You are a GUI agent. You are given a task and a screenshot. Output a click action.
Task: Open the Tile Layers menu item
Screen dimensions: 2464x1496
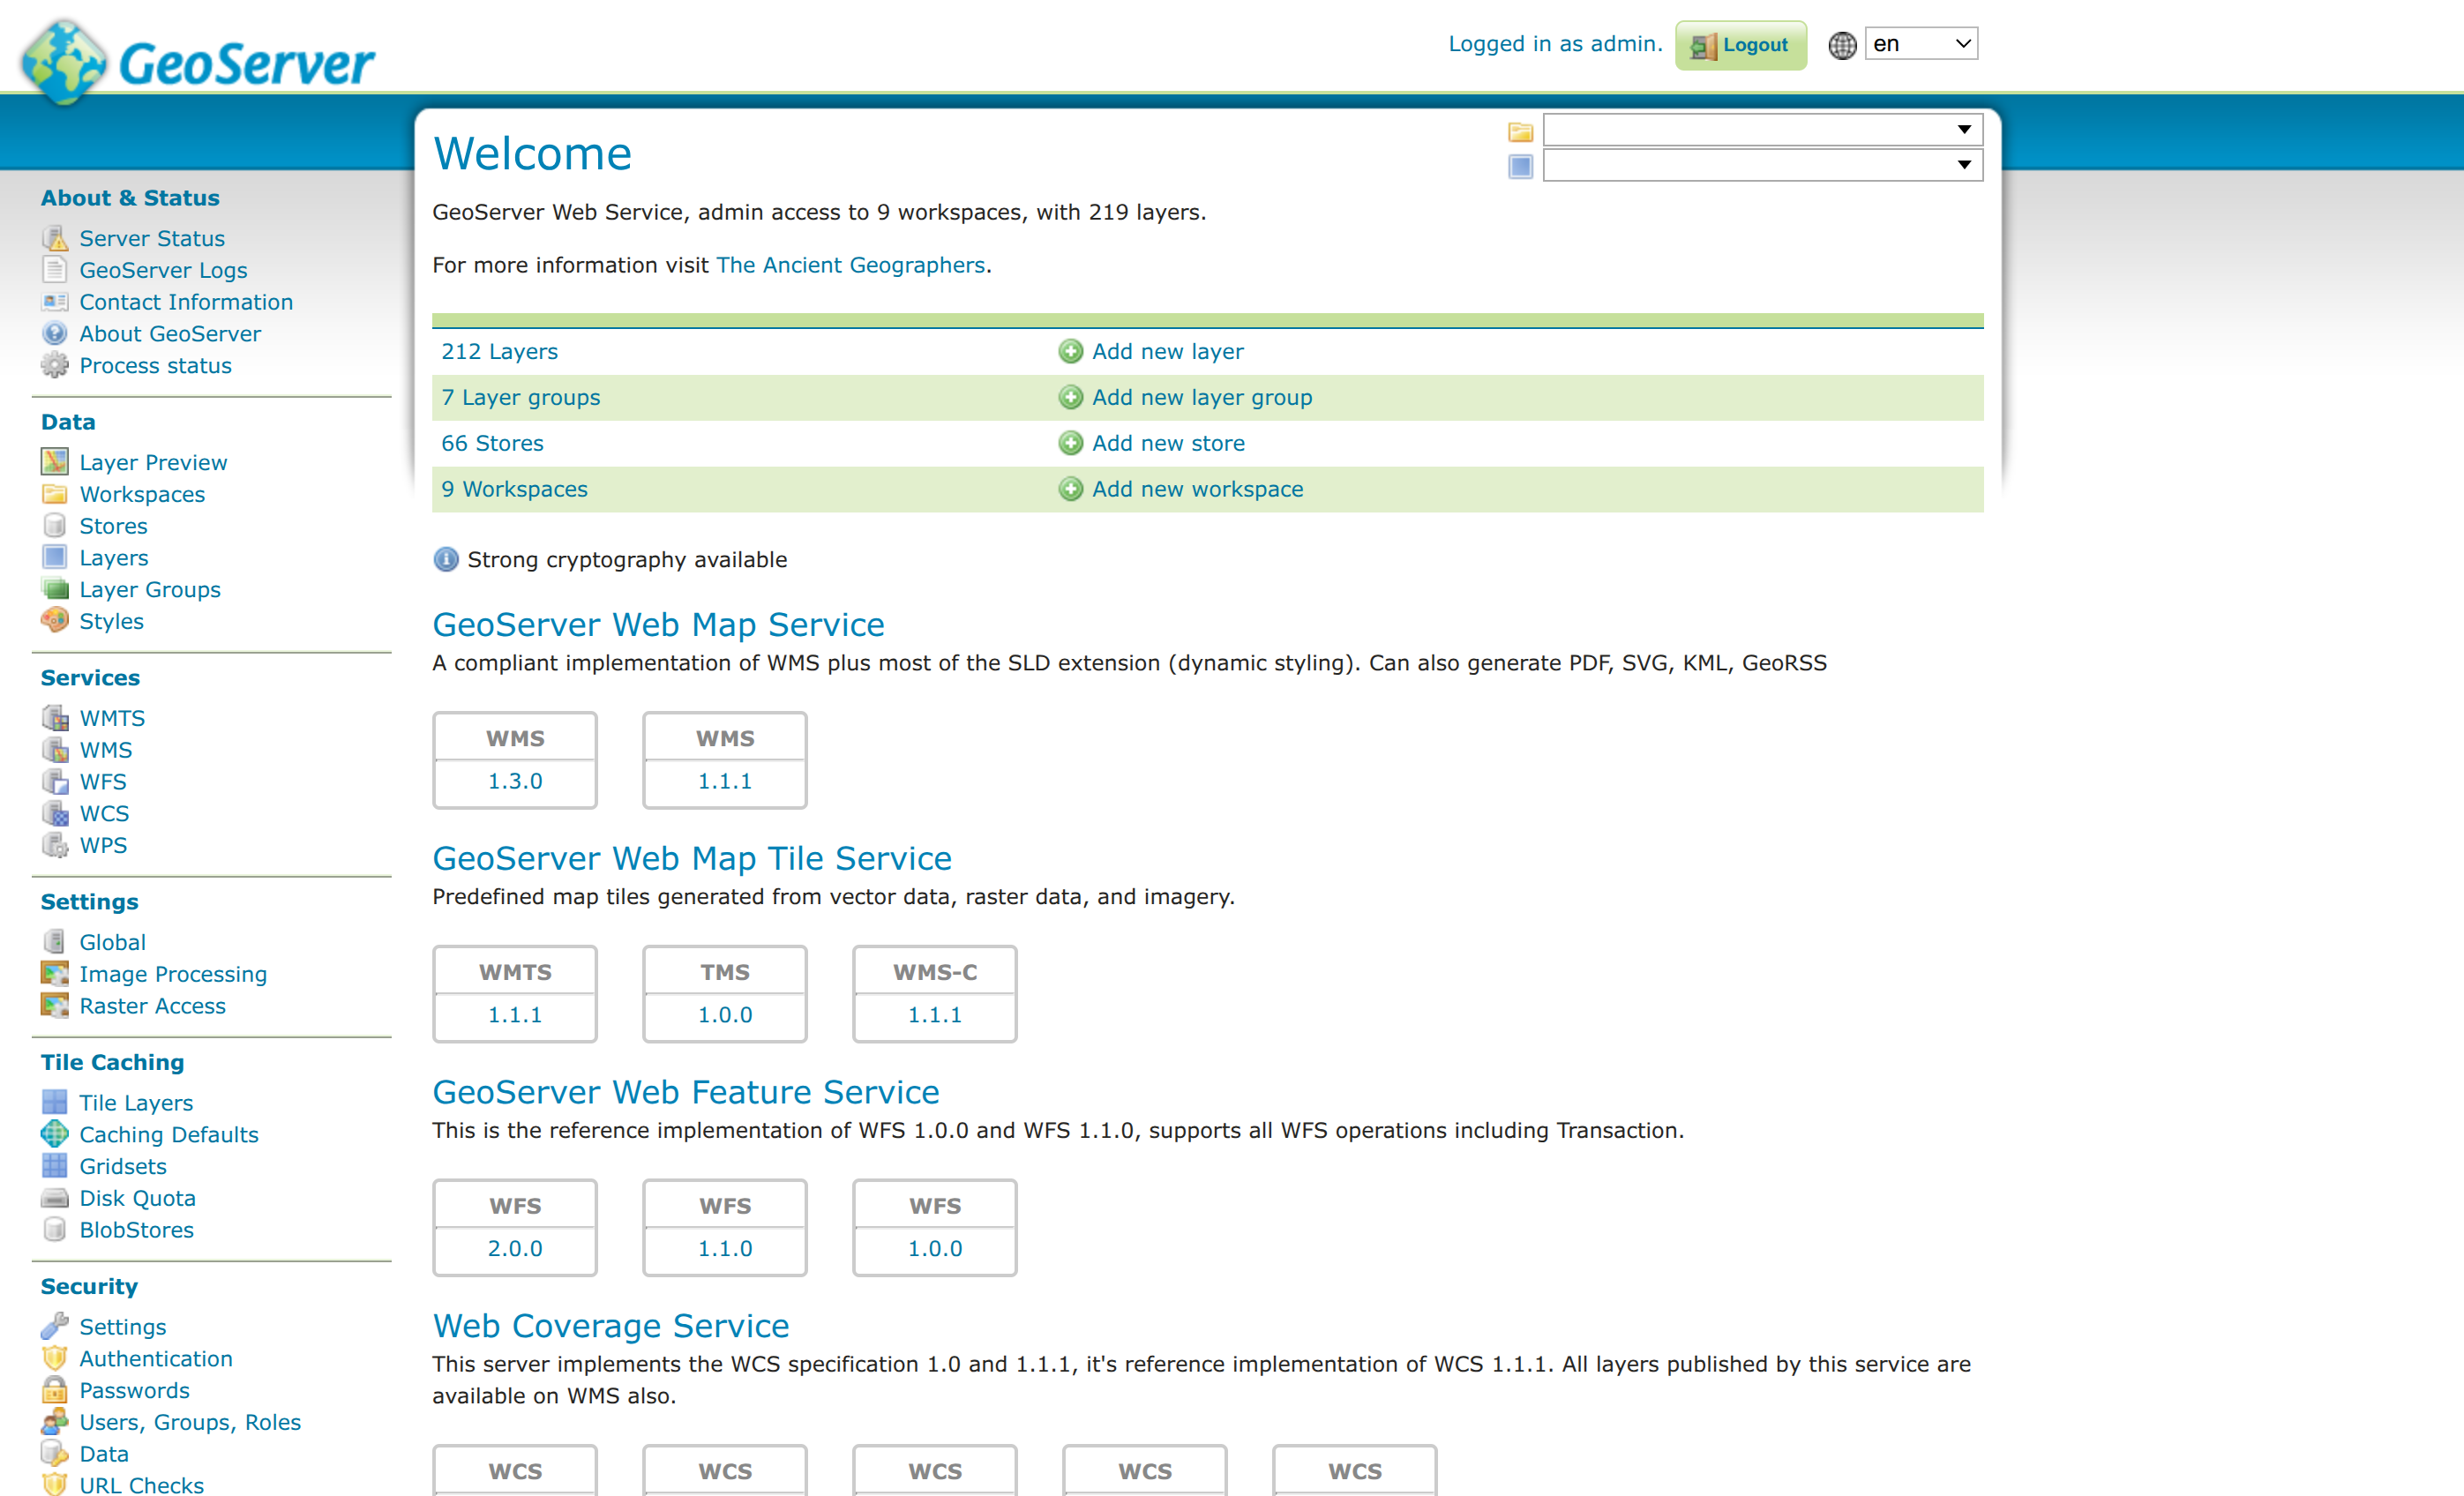click(x=136, y=1102)
